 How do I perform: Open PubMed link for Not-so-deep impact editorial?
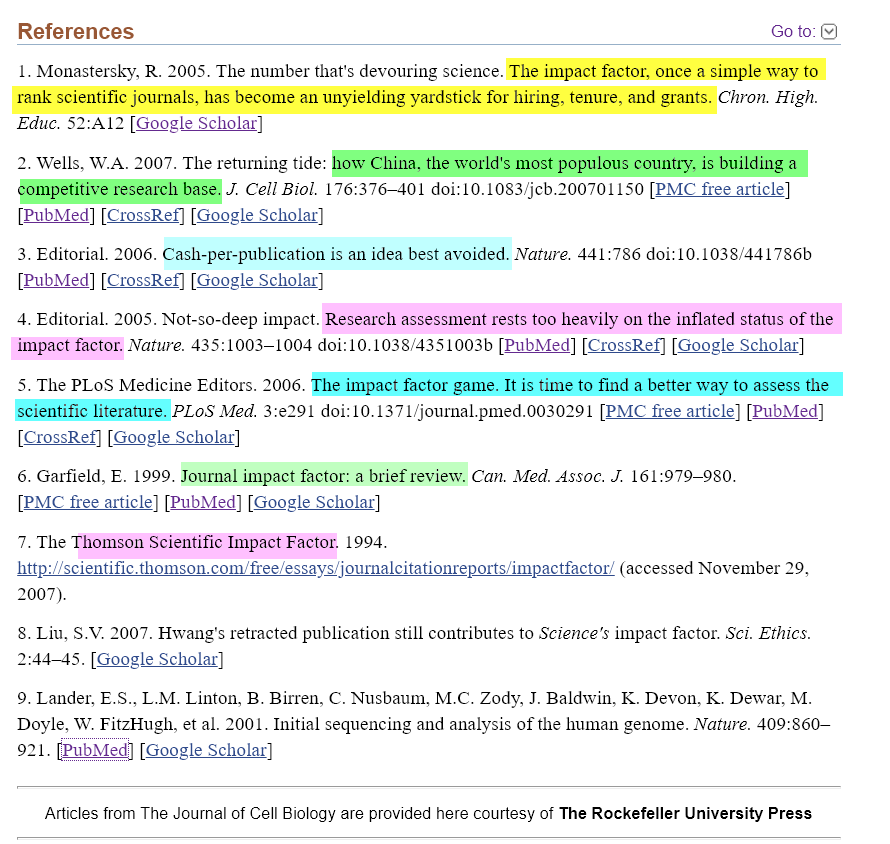tap(536, 346)
